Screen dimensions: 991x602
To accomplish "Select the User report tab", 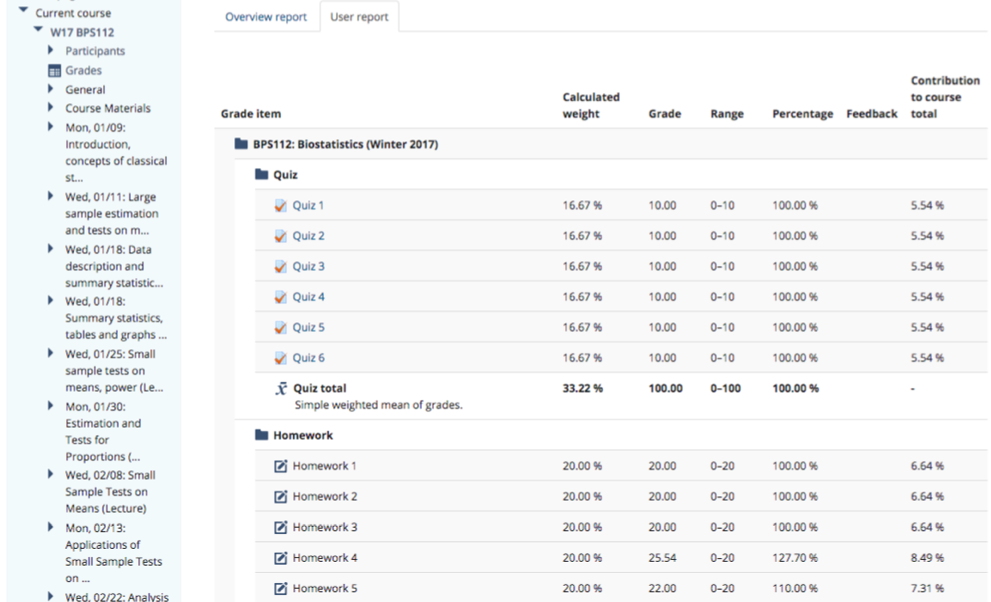I will click(359, 17).
